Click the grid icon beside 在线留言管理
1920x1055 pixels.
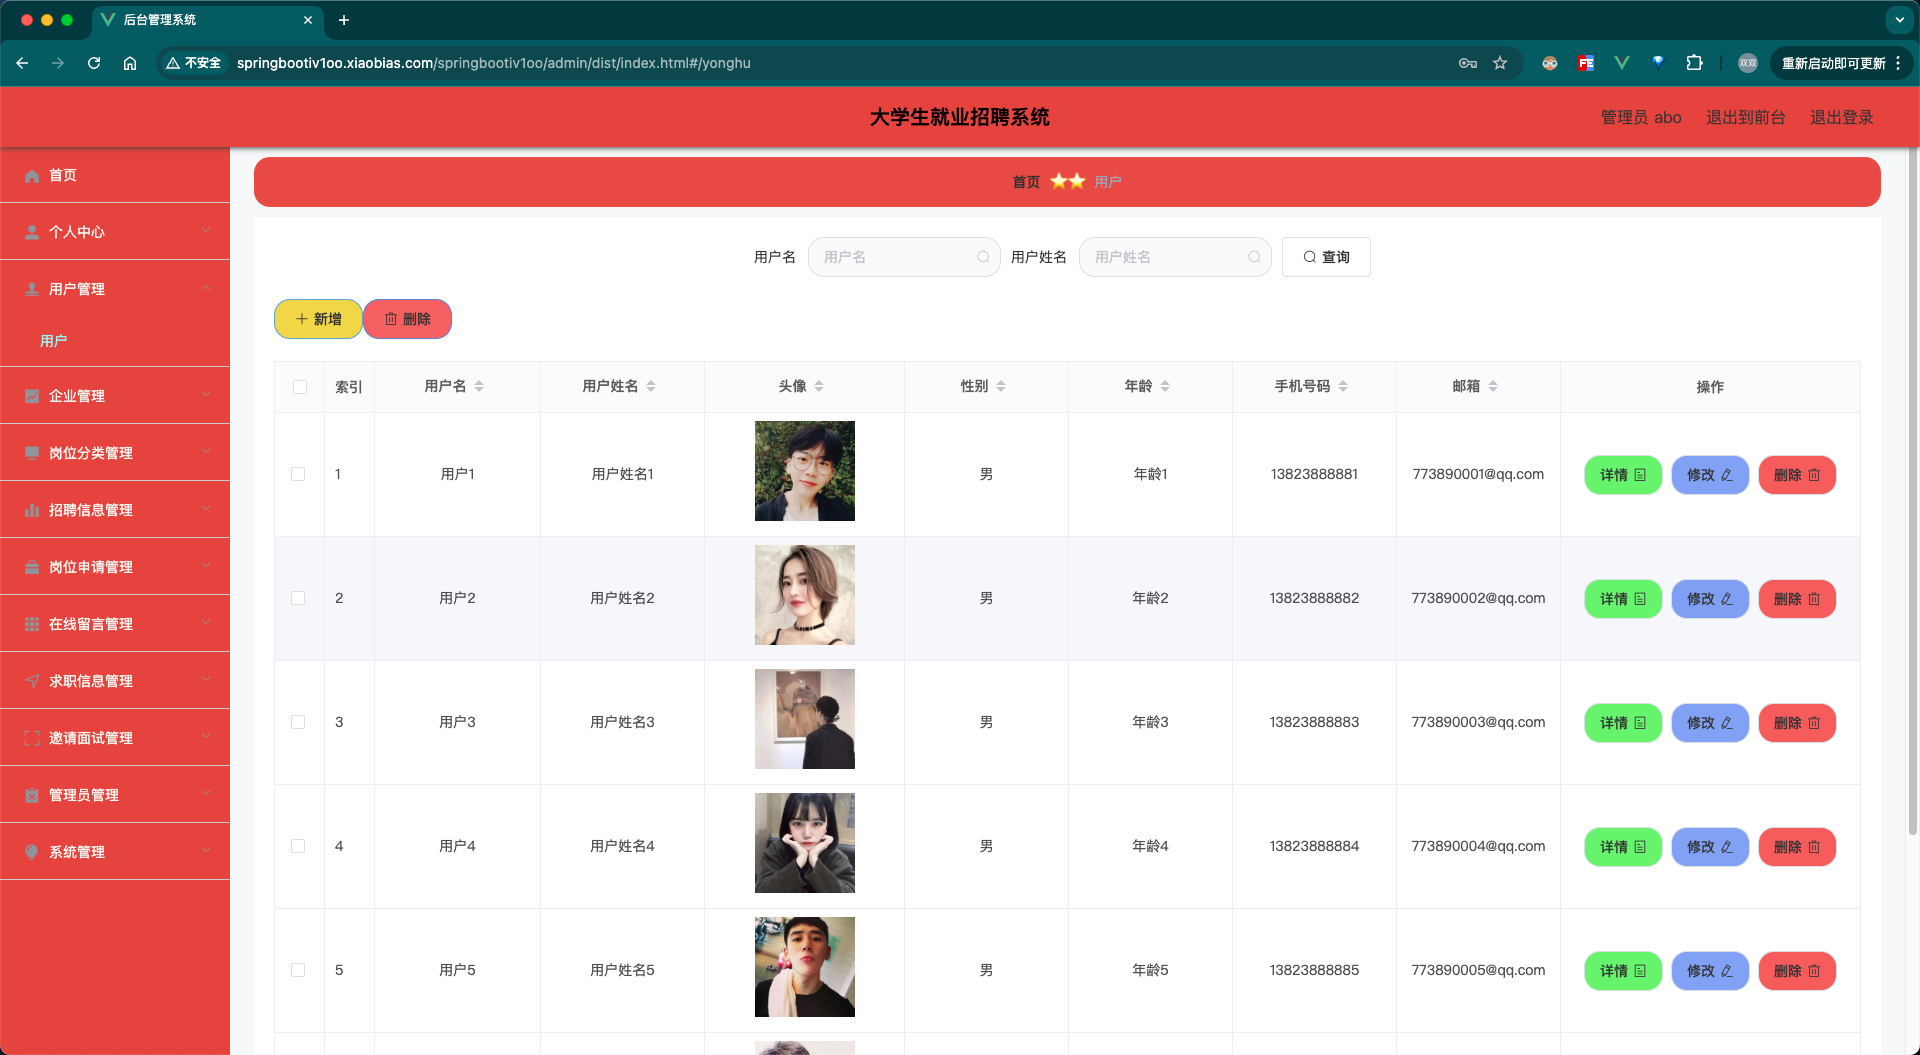[32, 624]
